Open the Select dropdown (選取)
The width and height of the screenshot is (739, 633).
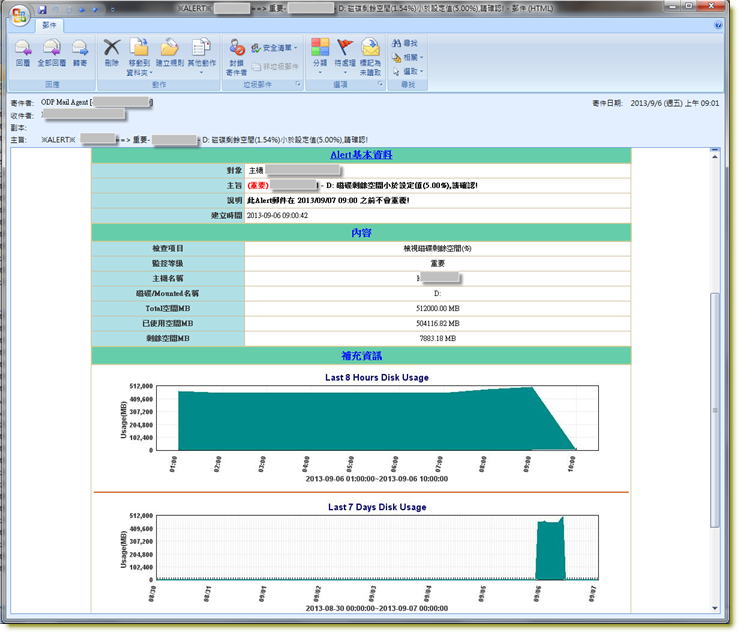point(408,72)
